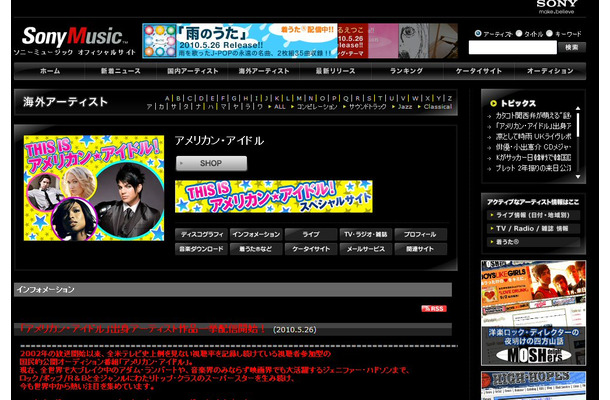Viewport: 610px width, 400px height.
Task: Click the American Idol artist image
Action: 94,188
